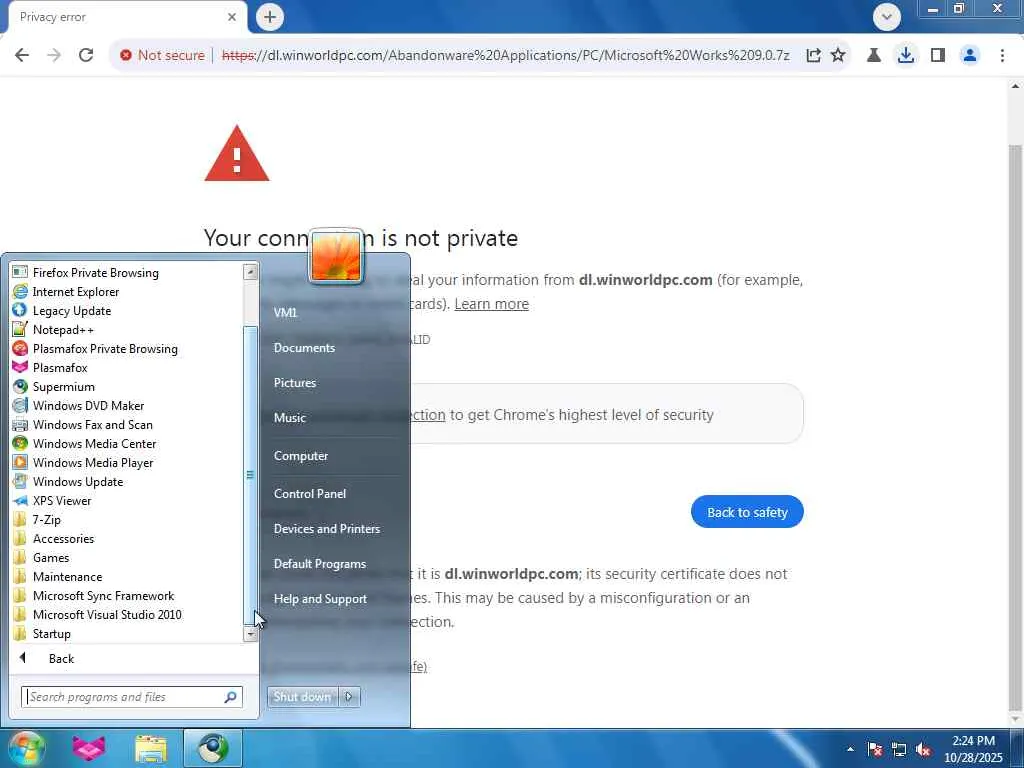Click the share page icon in address bar

point(813,56)
